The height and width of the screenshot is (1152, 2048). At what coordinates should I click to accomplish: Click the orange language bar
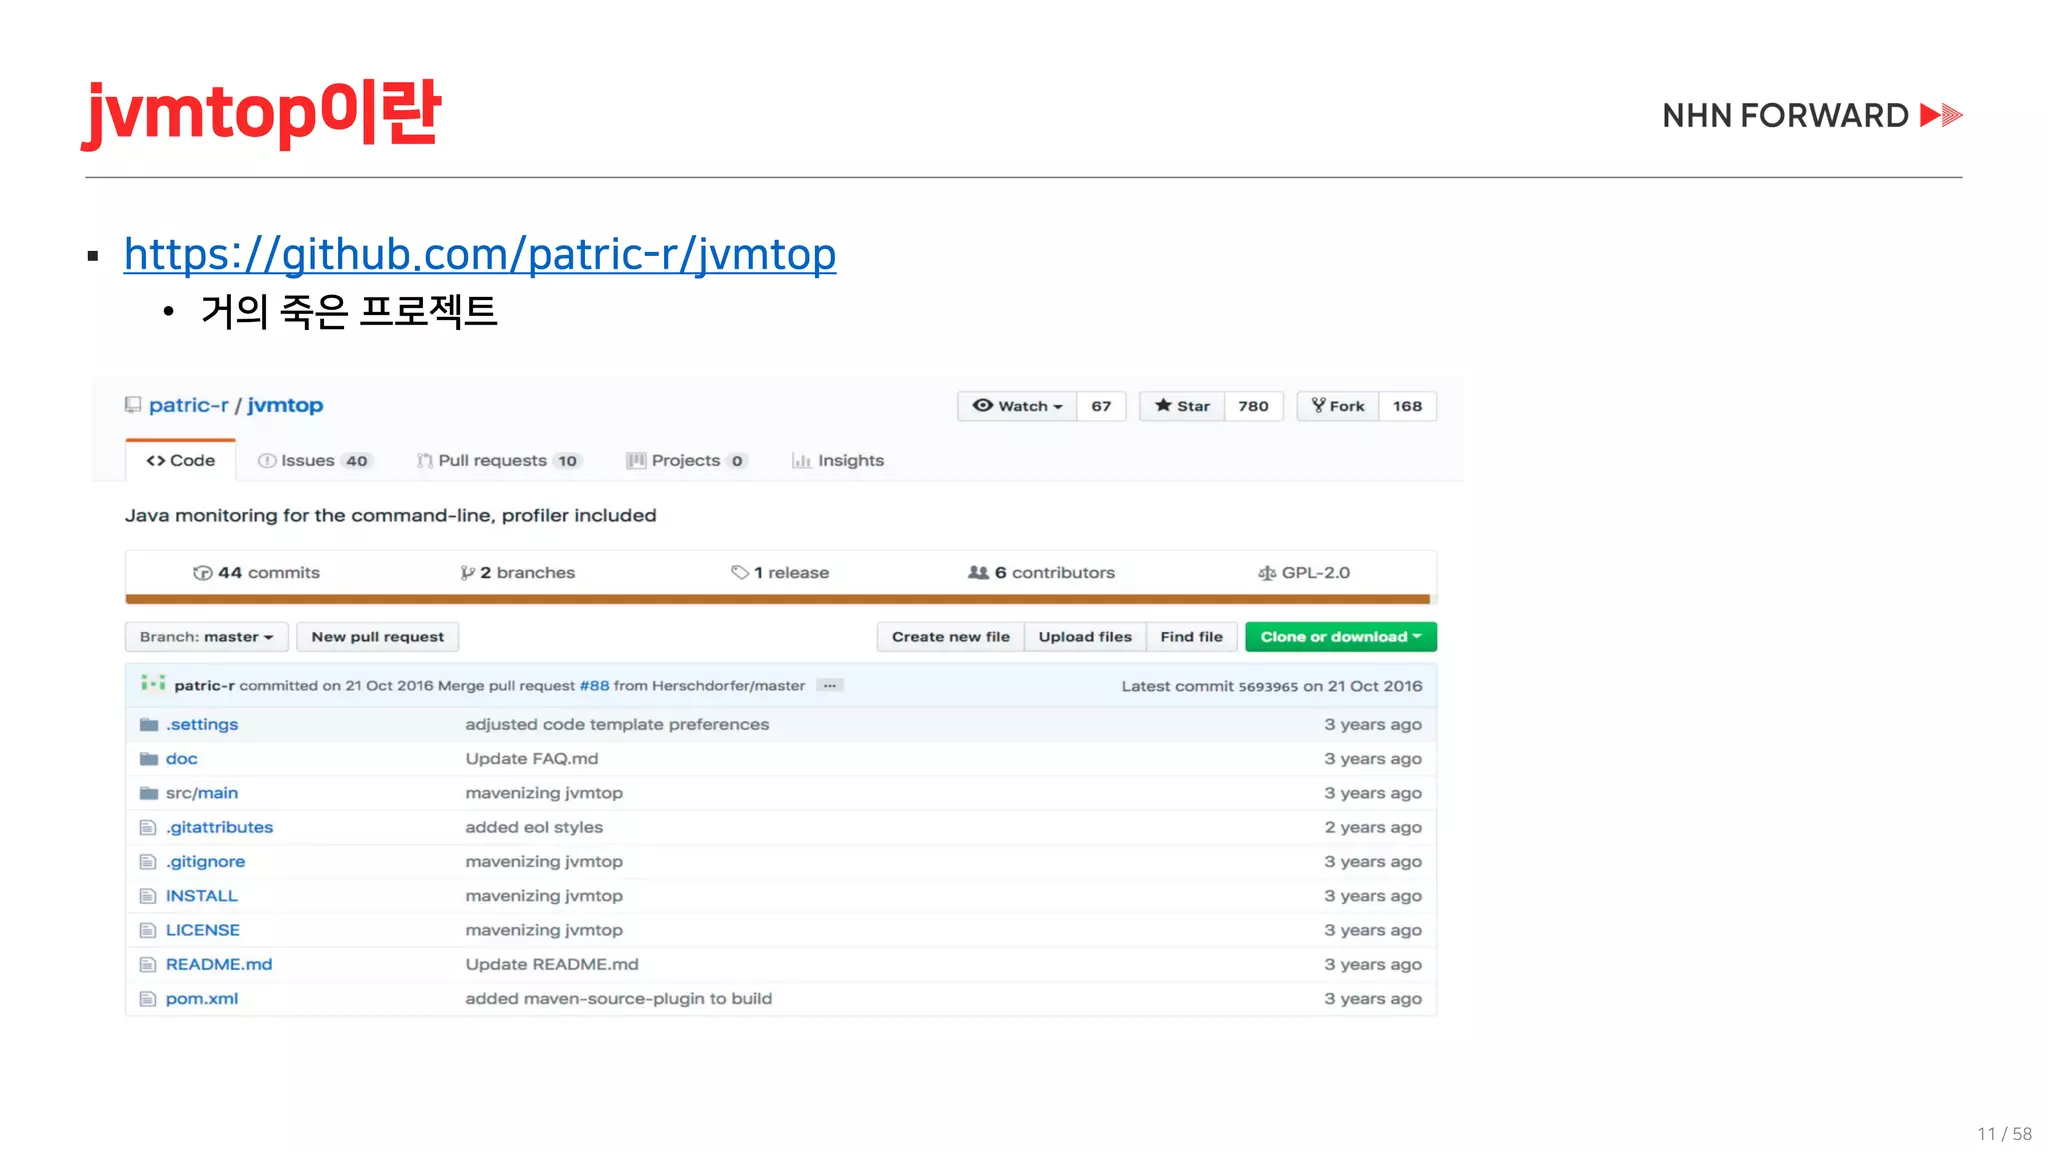pos(778,599)
